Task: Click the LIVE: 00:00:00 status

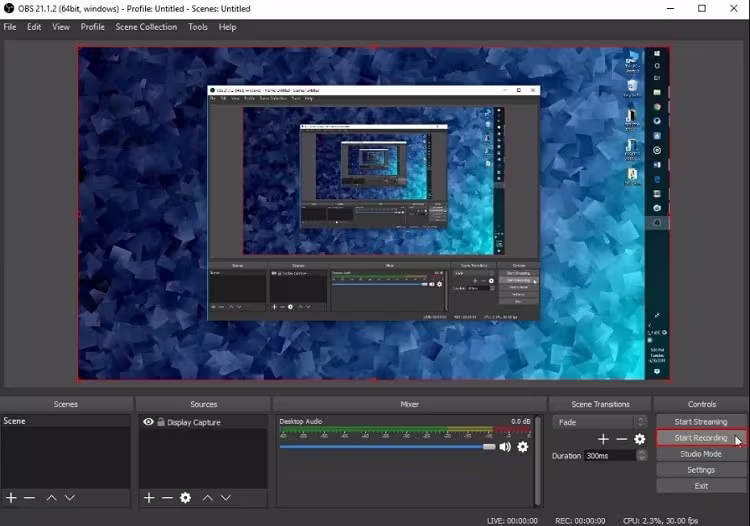Action: (x=512, y=521)
